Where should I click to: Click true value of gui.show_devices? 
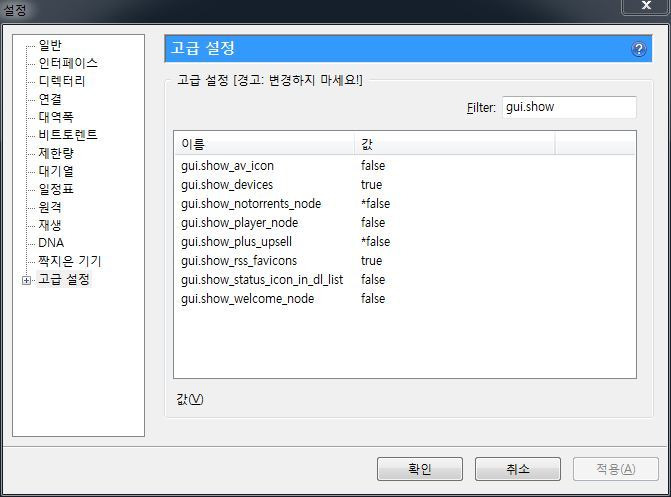coord(371,185)
